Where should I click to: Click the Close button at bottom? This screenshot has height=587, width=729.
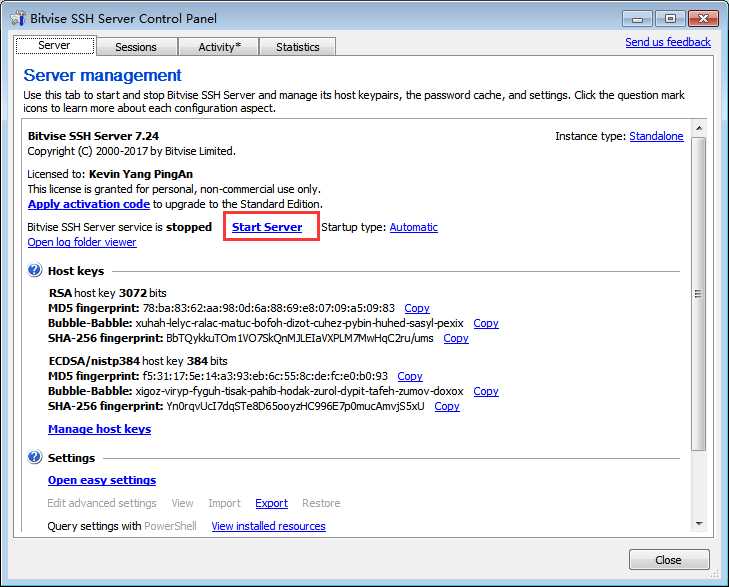(x=669, y=560)
